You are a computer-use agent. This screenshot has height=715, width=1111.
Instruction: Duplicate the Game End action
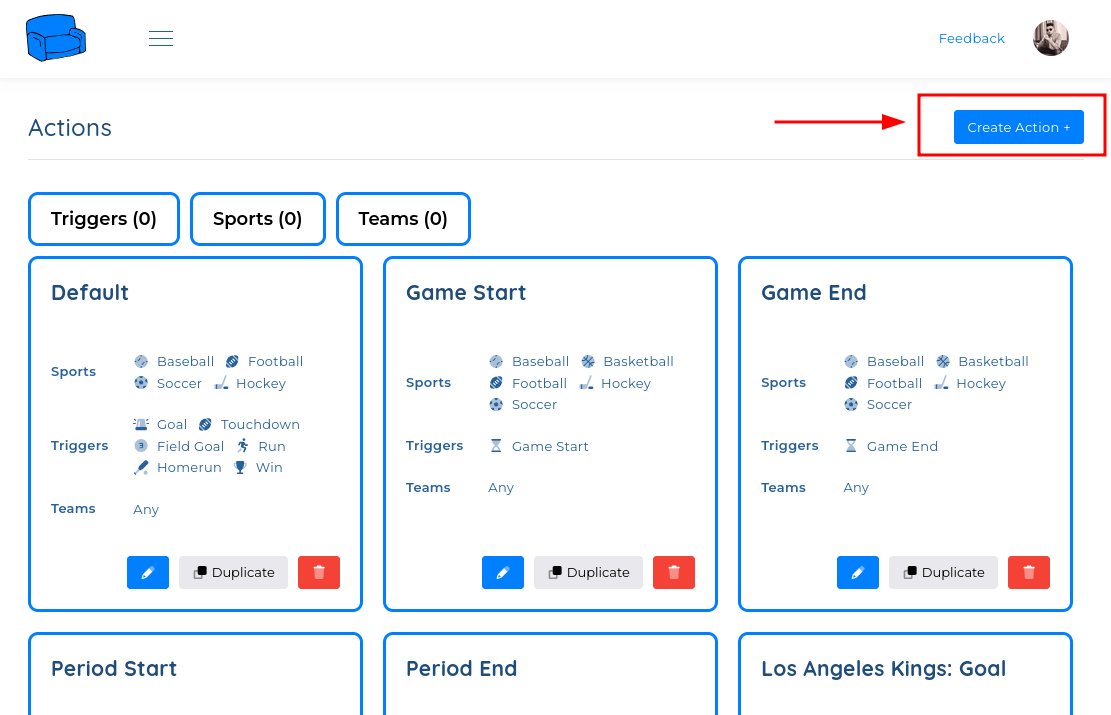click(x=944, y=573)
